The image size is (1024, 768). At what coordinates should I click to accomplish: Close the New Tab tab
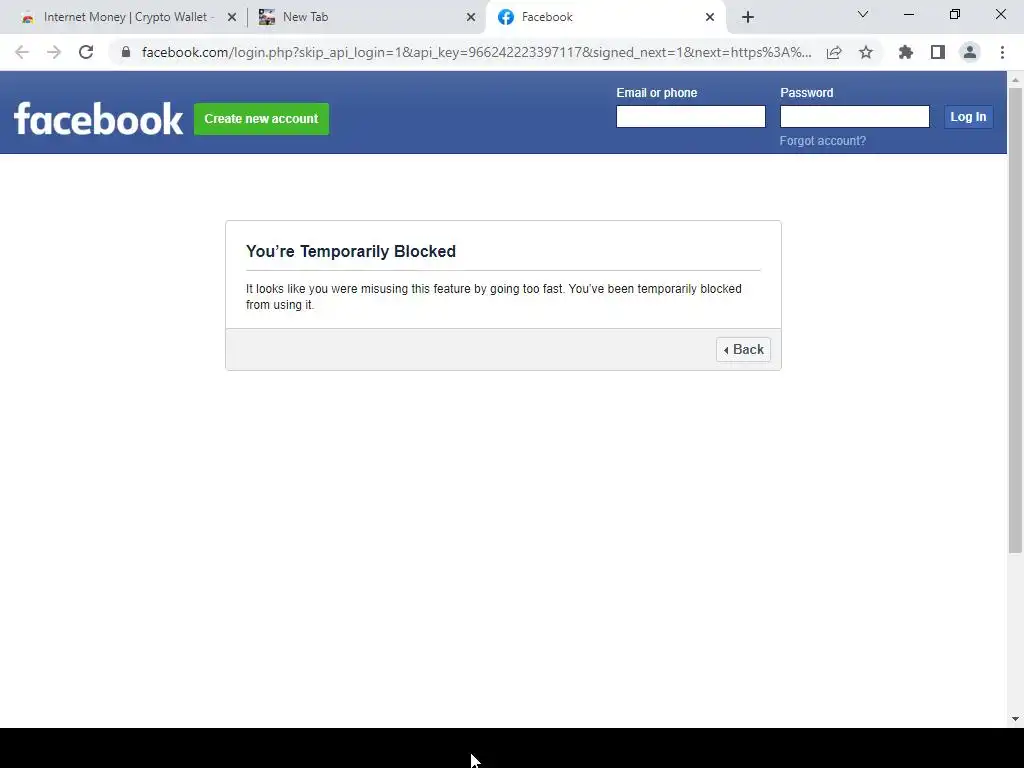471,17
